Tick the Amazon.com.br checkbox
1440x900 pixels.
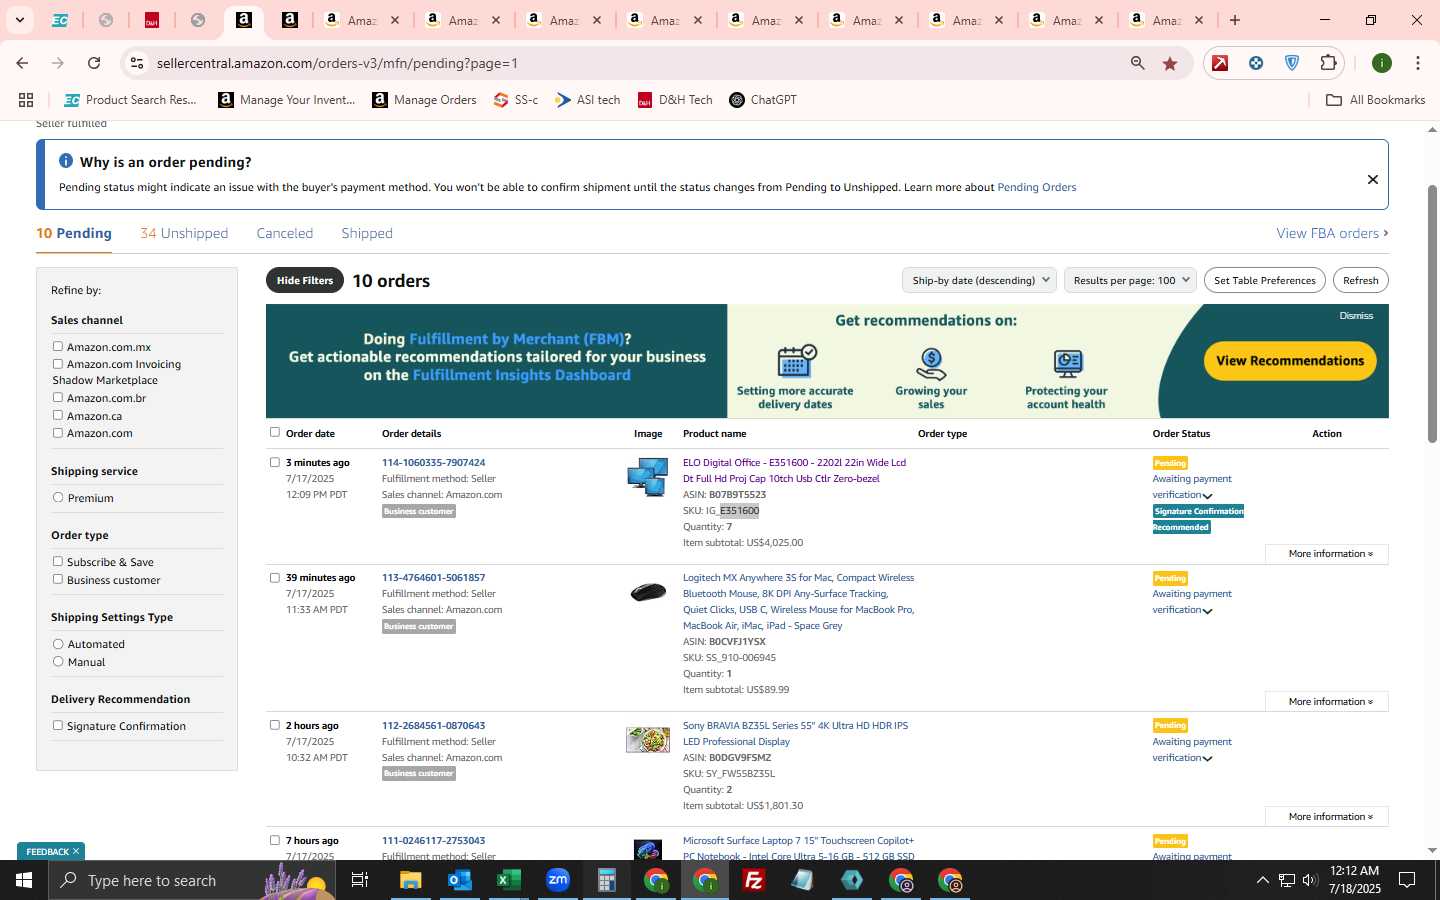pos(58,397)
